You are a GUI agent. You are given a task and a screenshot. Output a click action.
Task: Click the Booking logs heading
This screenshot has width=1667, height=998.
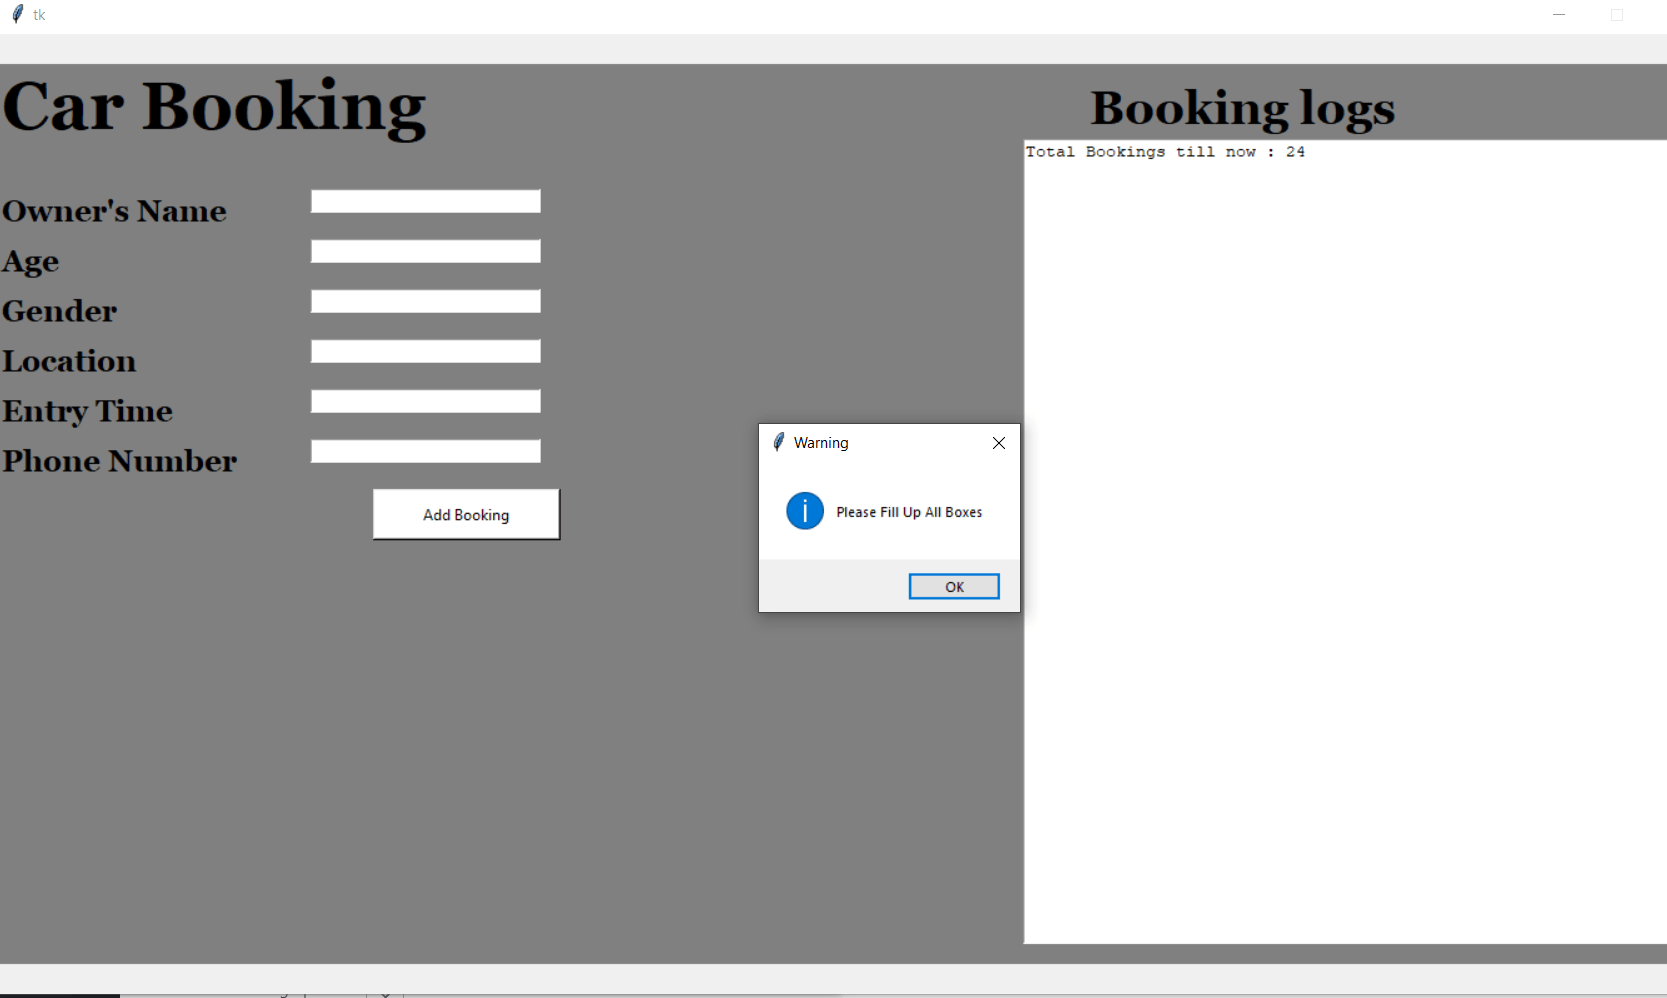pyautogui.click(x=1243, y=108)
